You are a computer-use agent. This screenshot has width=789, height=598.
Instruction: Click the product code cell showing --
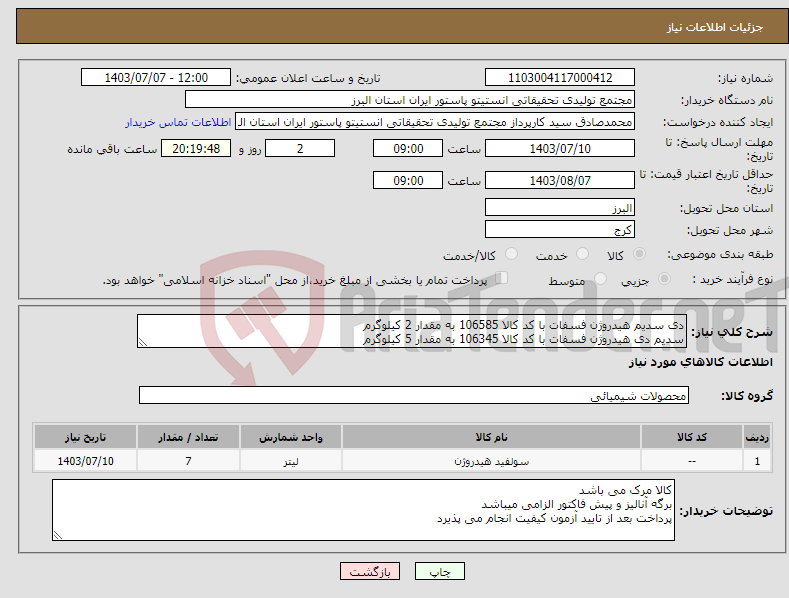coord(692,461)
